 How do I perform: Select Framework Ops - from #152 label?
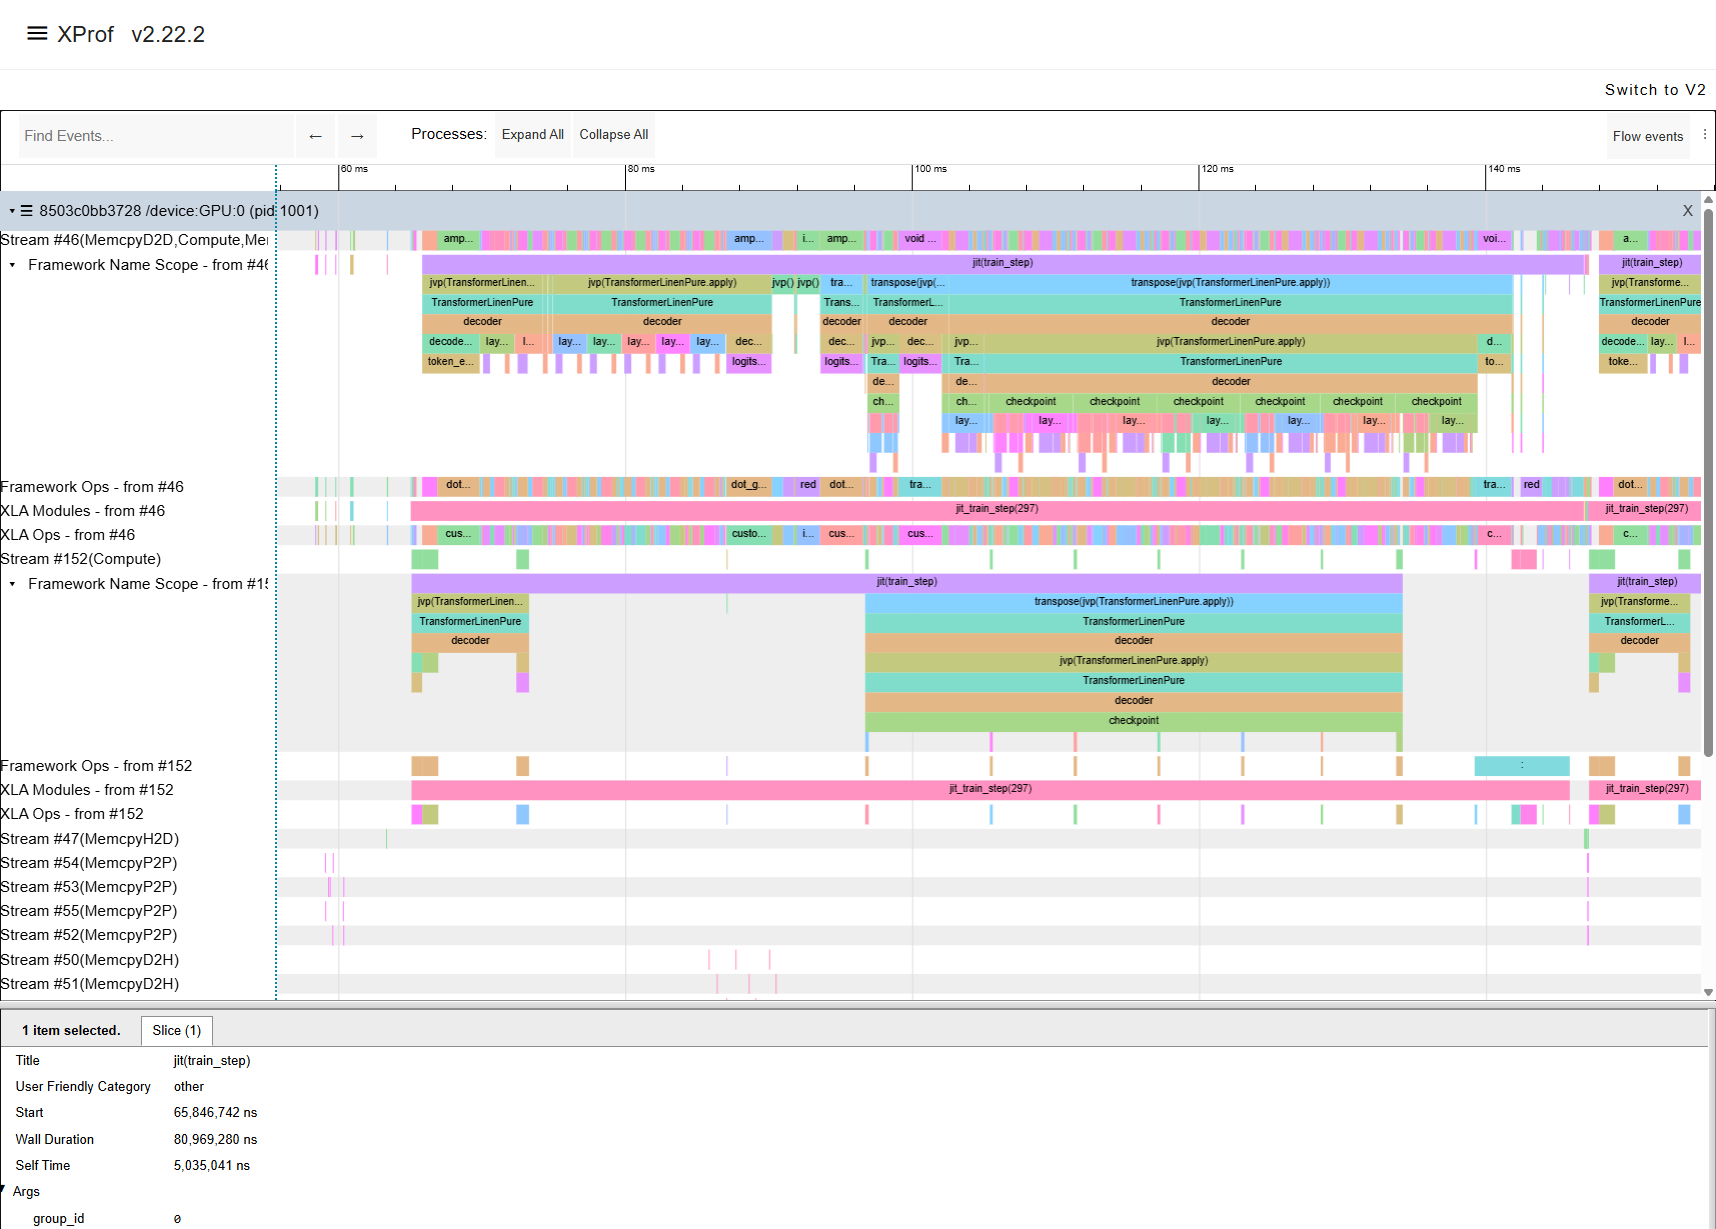click(x=96, y=766)
